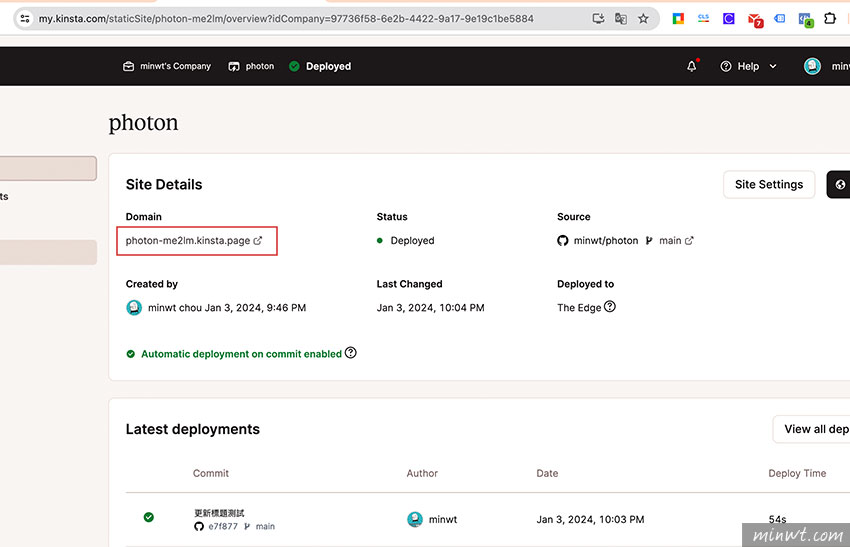Click the install app icon in address bar
Image resolution: width=850 pixels, height=547 pixels.
point(598,19)
